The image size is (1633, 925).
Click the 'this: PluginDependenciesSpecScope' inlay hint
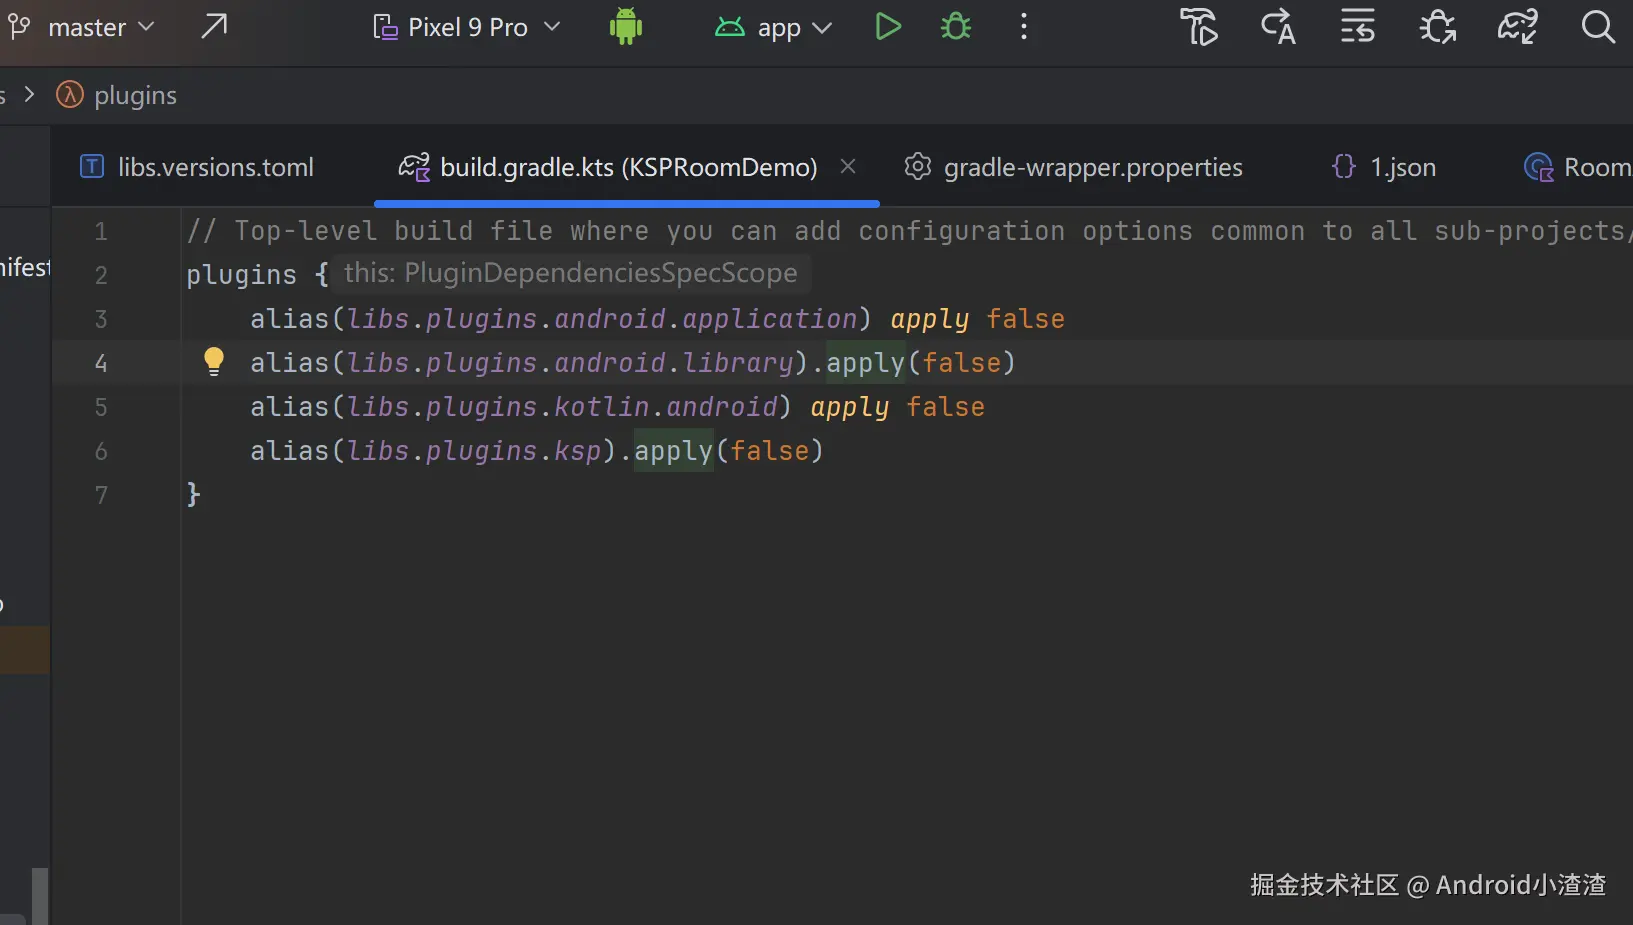(x=571, y=273)
